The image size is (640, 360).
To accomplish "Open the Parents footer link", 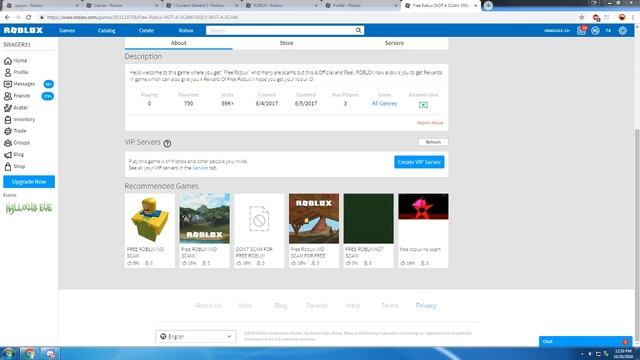I will coord(317,306).
